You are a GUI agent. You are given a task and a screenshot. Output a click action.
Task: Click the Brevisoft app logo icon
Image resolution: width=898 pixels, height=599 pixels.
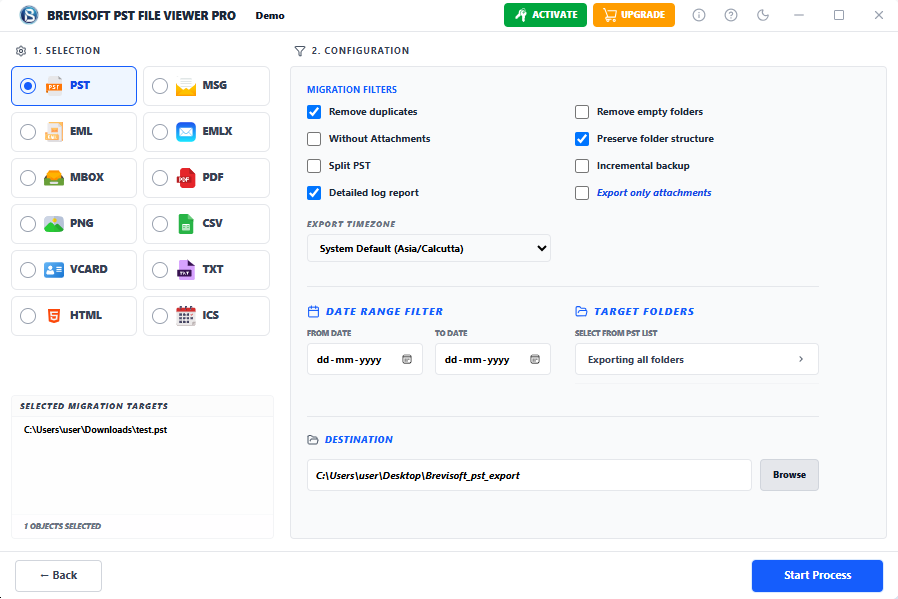29,15
